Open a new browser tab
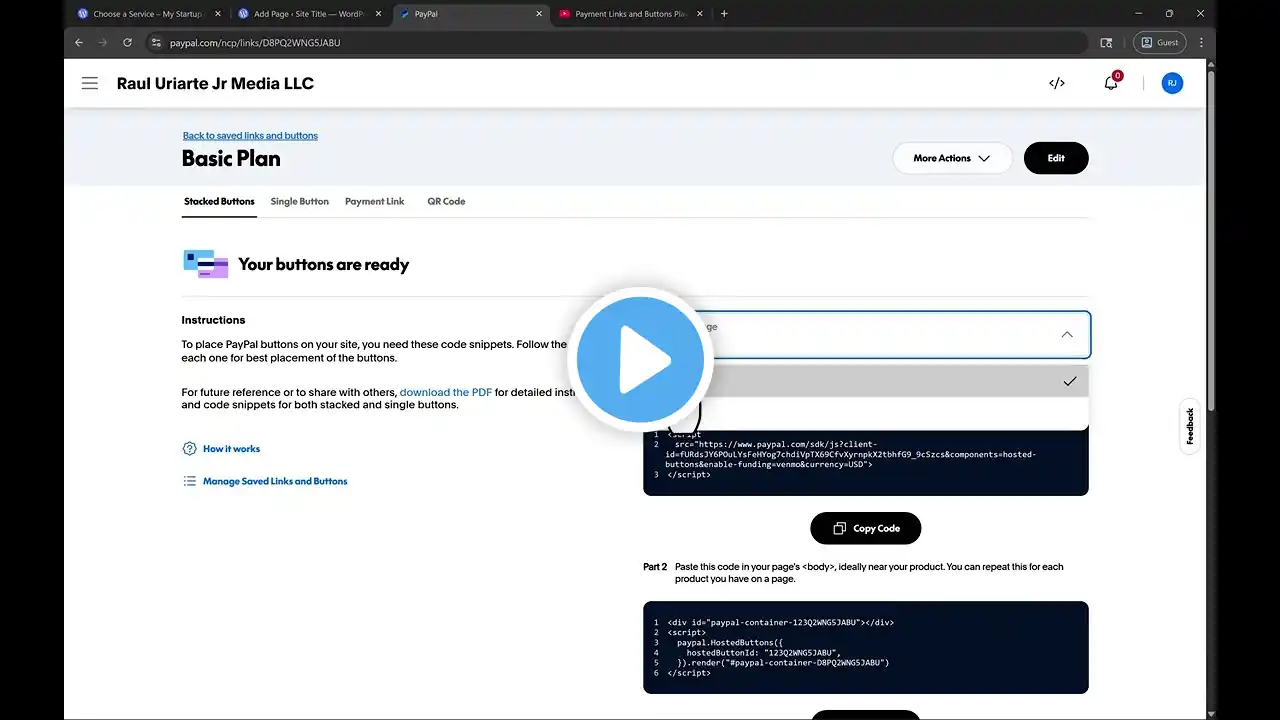The width and height of the screenshot is (1280, 720). pos(724,14)
